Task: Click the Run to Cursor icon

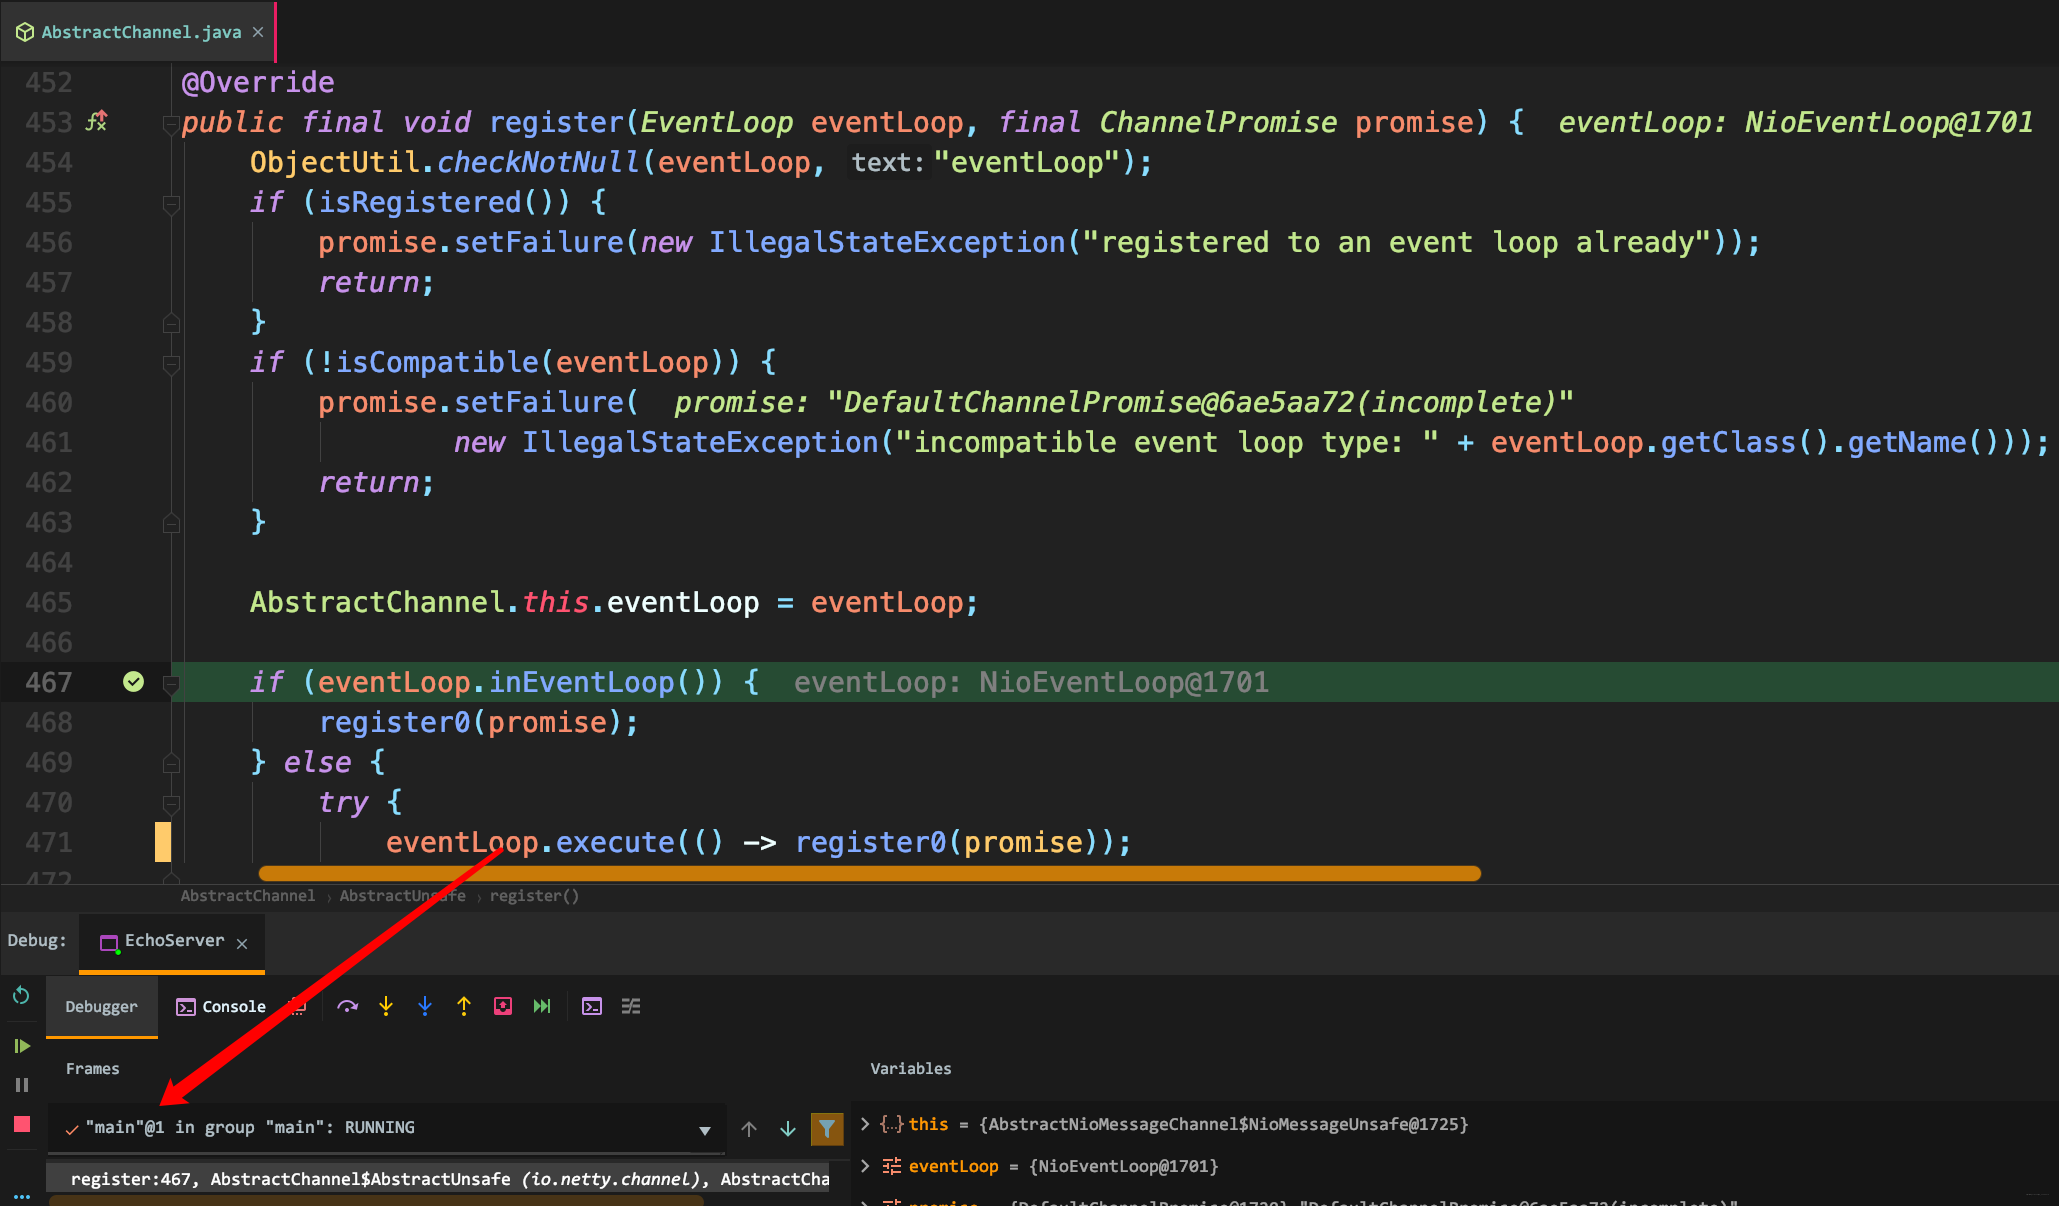Action: tap(542, 1006)
